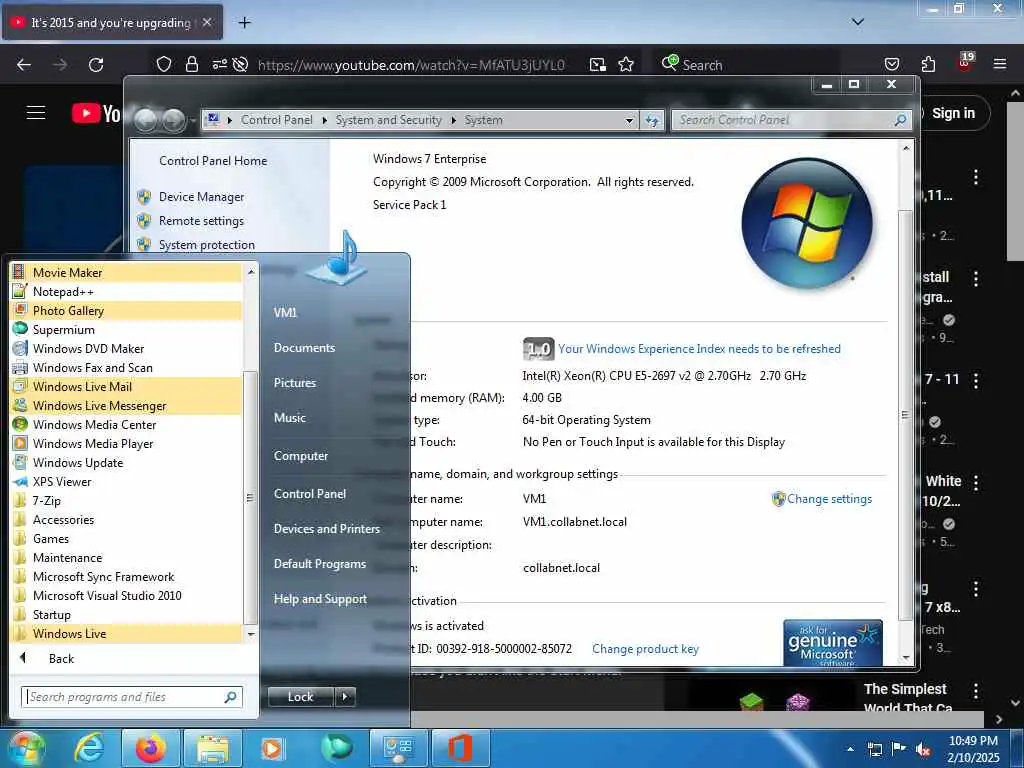Image resolution: width=1024 pixels, height=768 pixels.
Task: Launch Windows Fax and Scan
Action: tap(126, 367)
